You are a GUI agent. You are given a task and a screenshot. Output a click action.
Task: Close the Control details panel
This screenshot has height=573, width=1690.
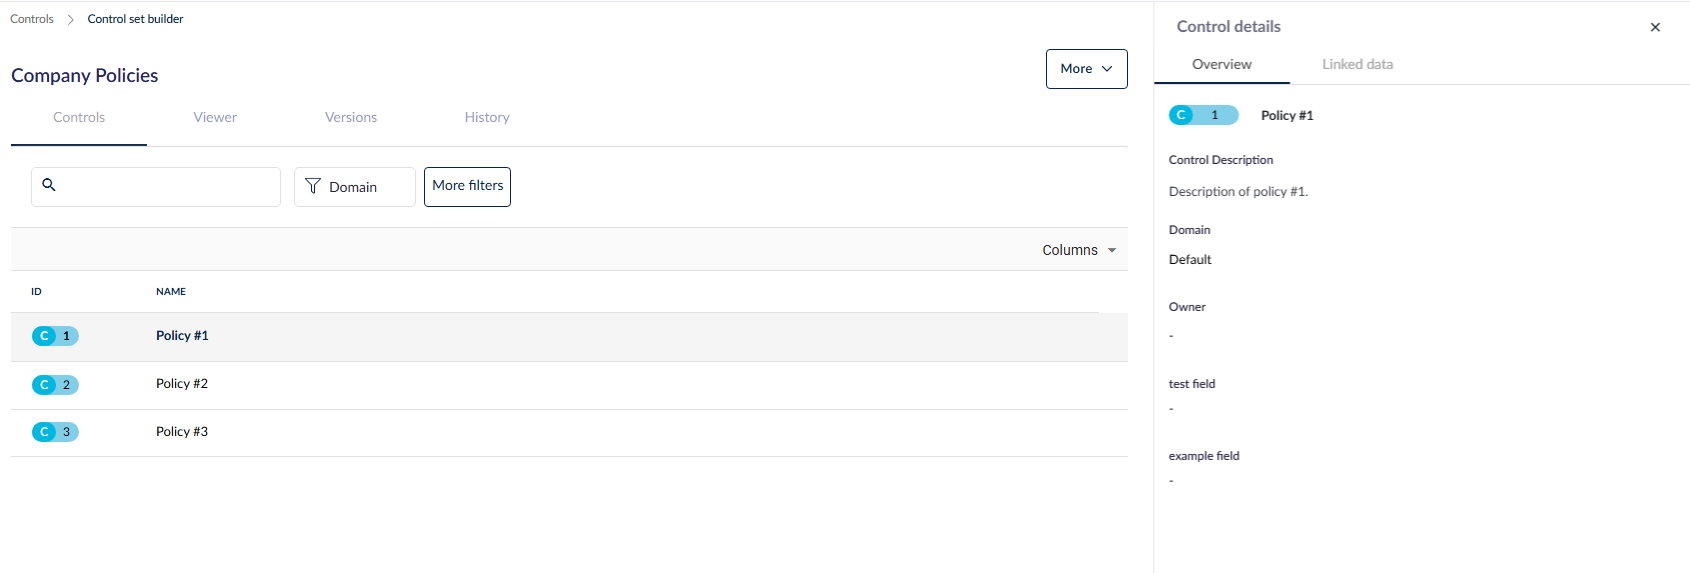click(x=1655, y=27)
